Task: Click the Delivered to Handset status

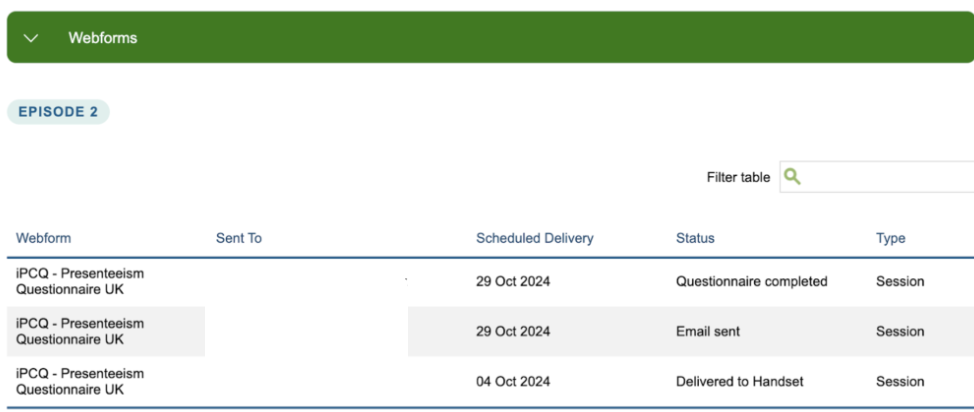Action: 740,381
